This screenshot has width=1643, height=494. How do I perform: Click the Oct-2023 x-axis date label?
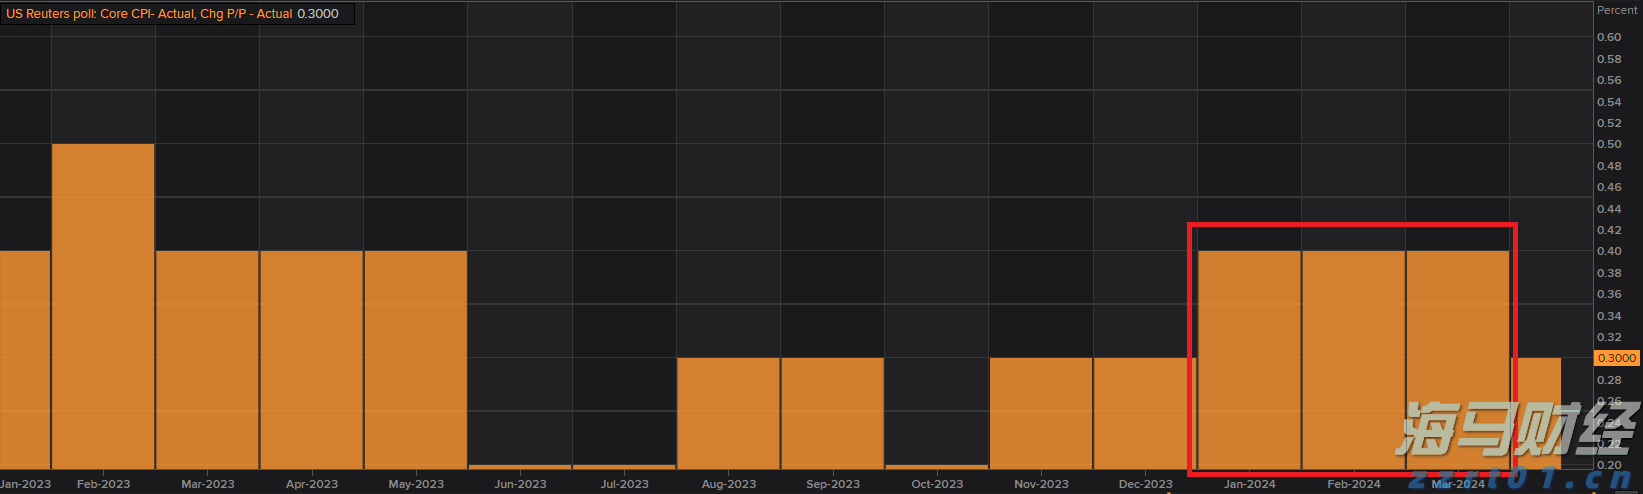(x=937, y=484)
